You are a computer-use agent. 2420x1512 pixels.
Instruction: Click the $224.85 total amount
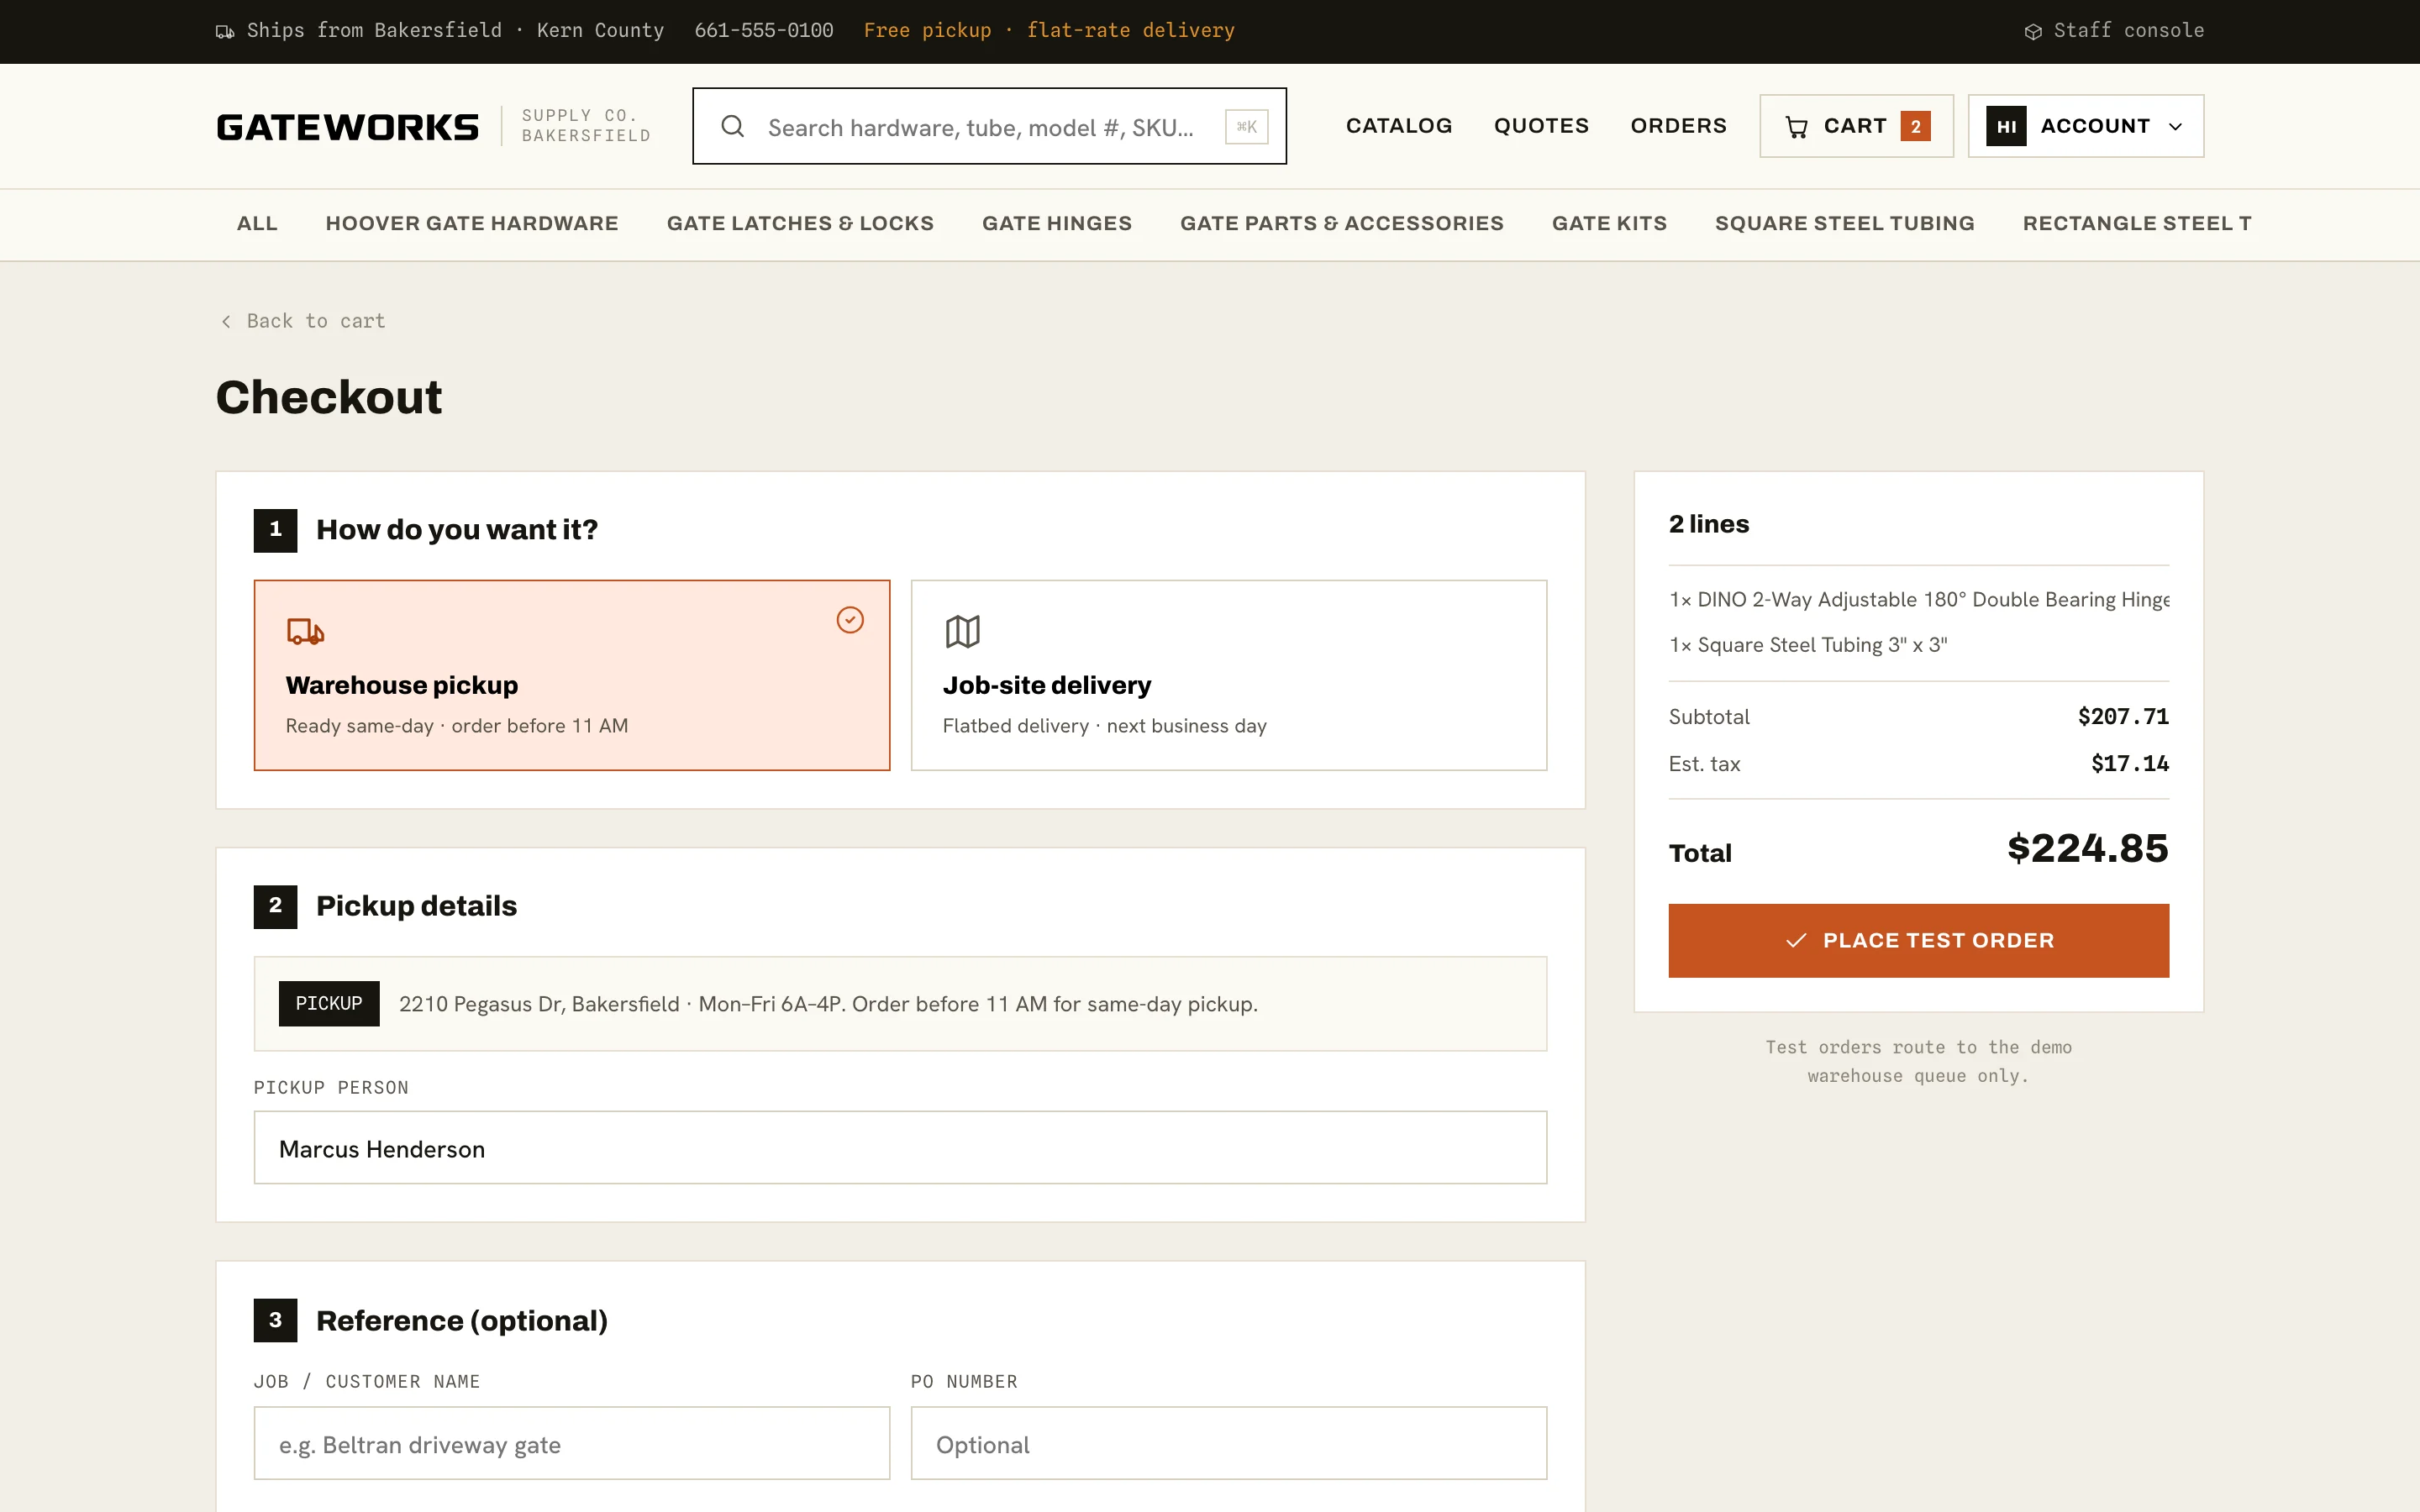(2088, 849)
